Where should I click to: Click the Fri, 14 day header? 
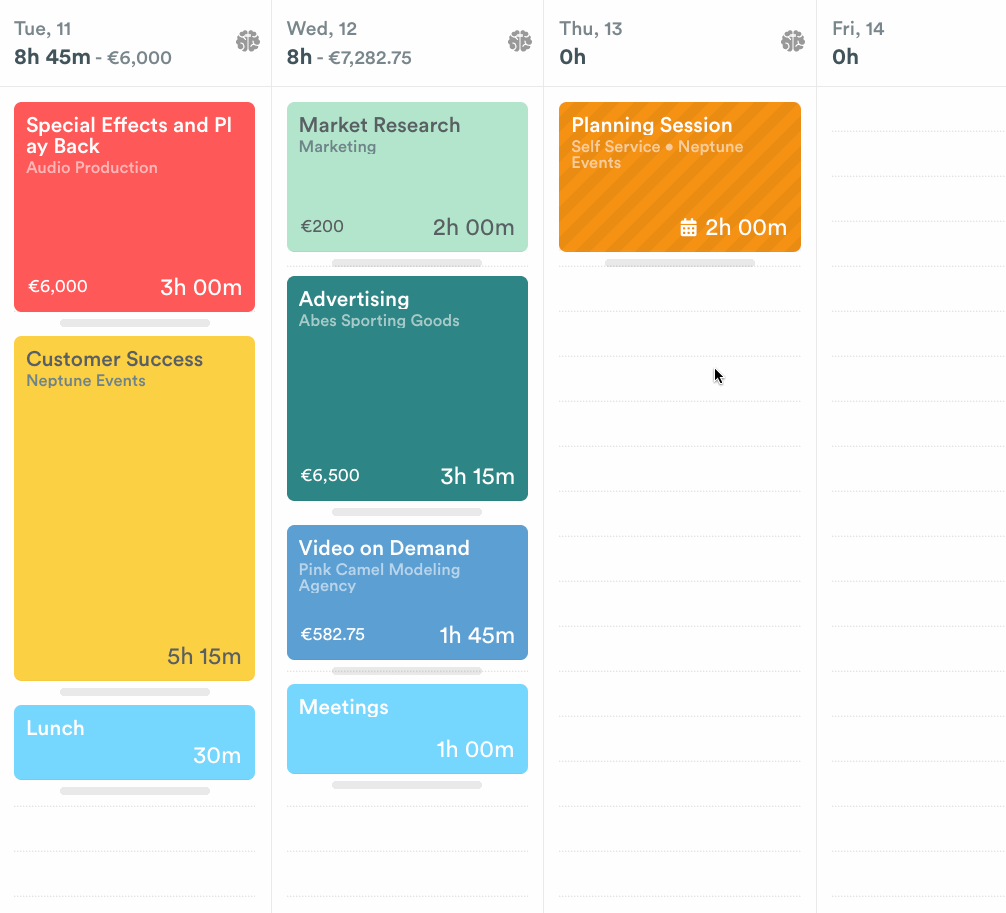(x=858, y=29)
